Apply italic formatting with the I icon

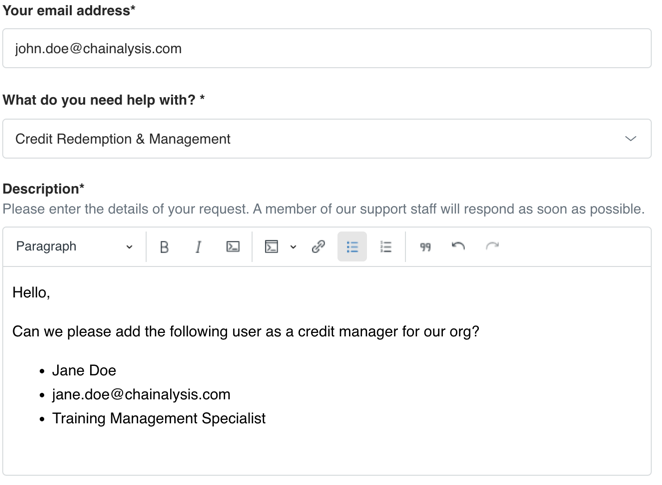tap(198, 247)
